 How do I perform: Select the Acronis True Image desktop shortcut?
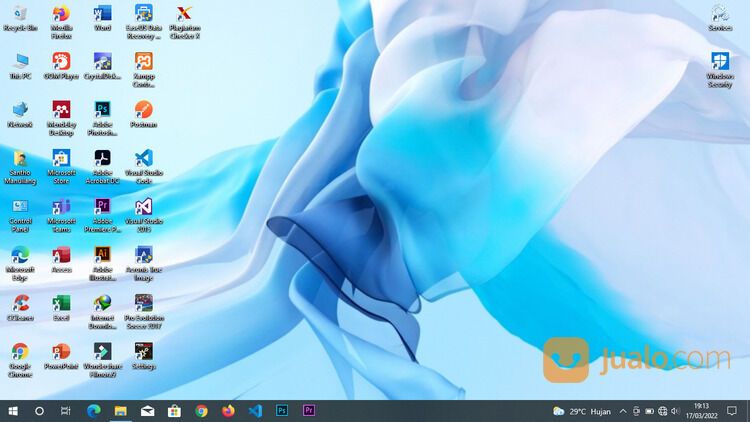(143, 264)
